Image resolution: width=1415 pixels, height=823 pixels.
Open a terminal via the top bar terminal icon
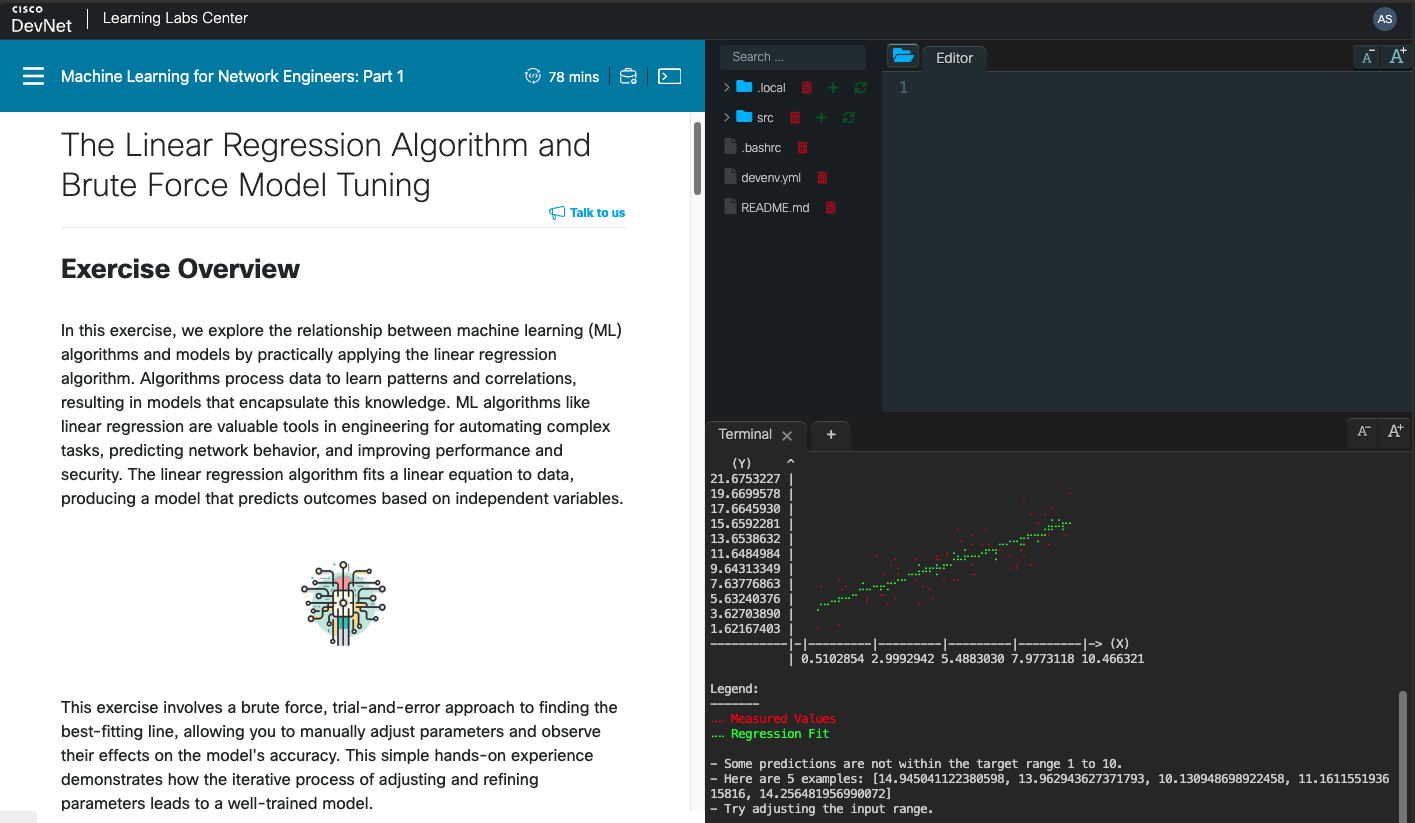pos(669,76)
